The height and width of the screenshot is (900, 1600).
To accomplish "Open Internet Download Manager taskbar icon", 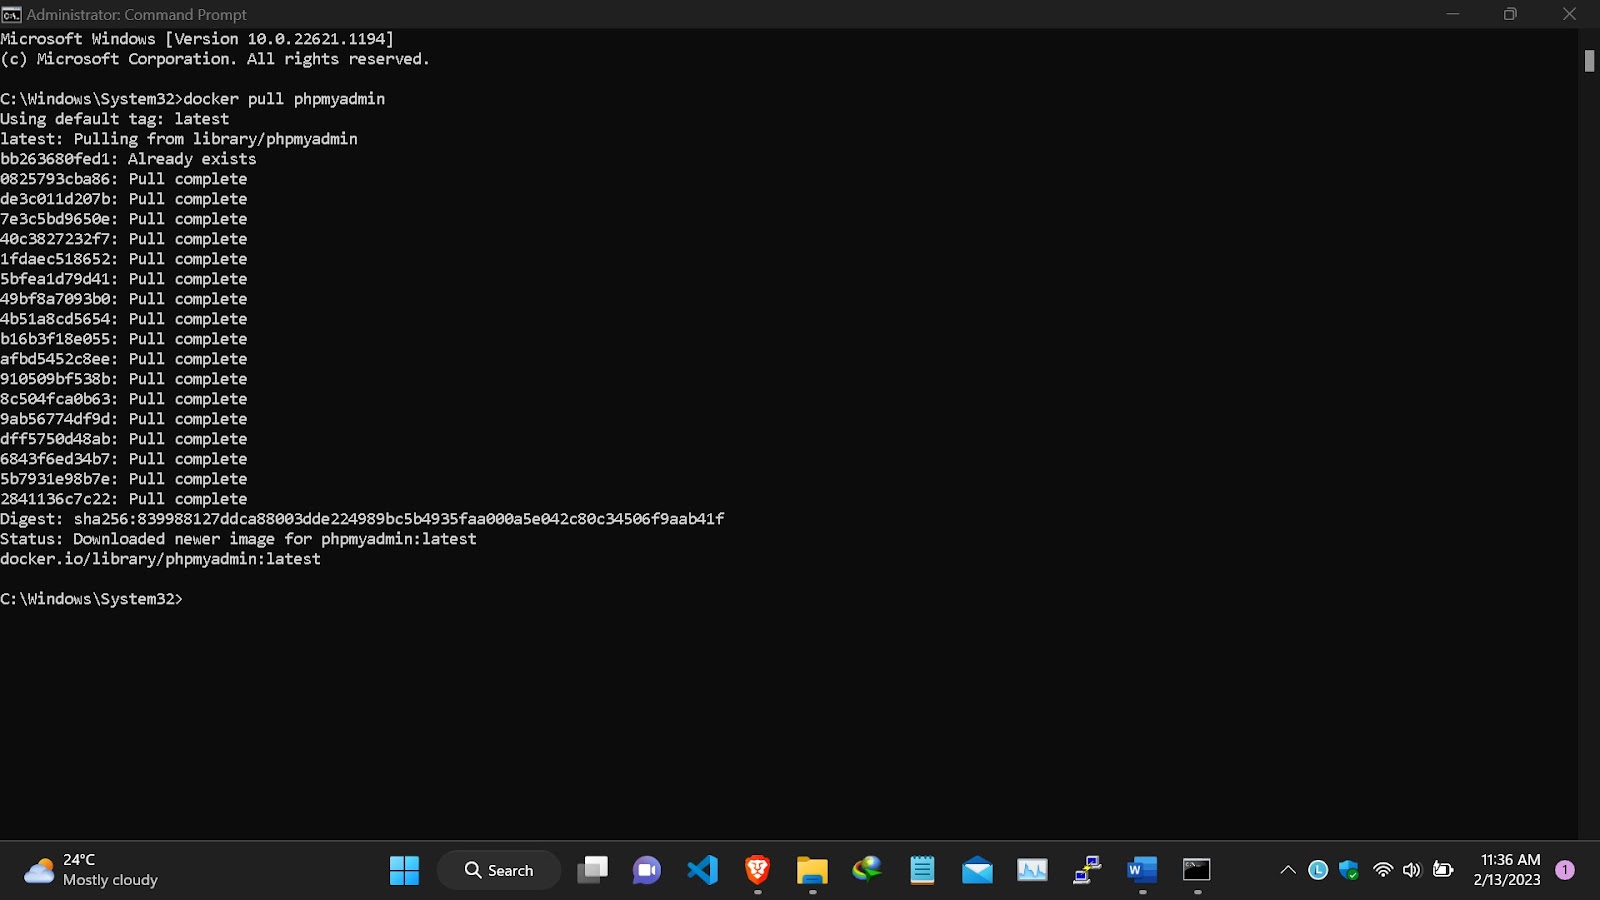I will point(867,870).
